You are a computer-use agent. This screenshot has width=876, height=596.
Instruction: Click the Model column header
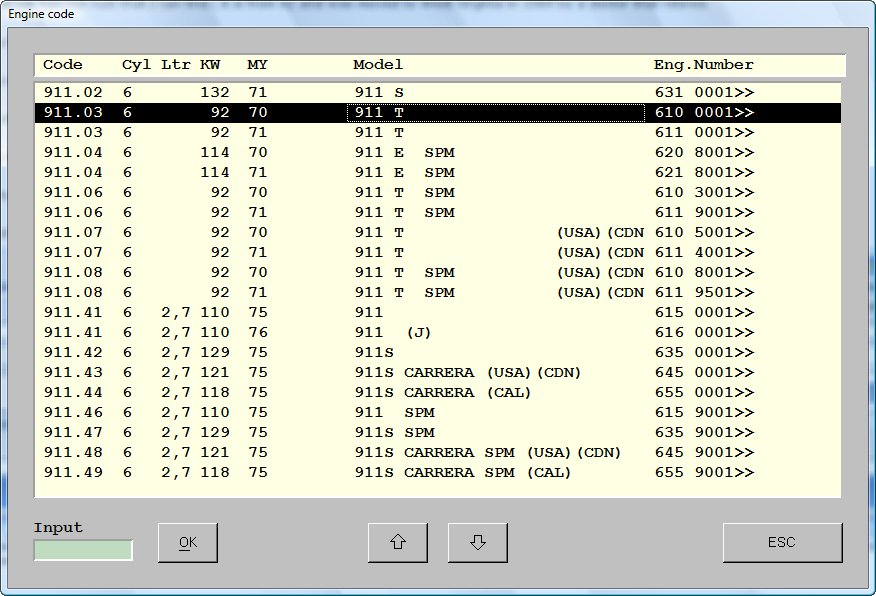378,65
